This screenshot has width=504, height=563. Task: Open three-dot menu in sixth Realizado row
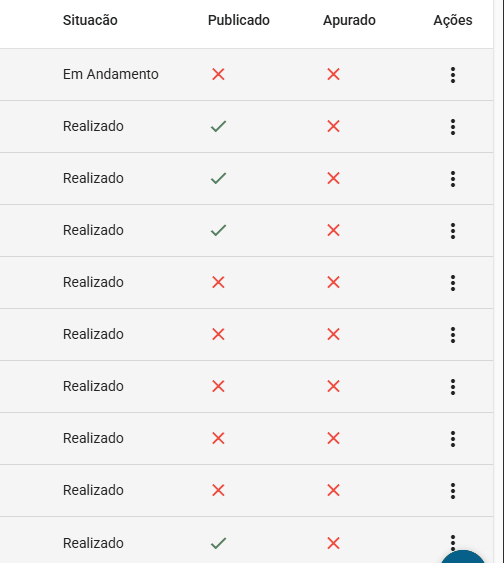(453, 387)
